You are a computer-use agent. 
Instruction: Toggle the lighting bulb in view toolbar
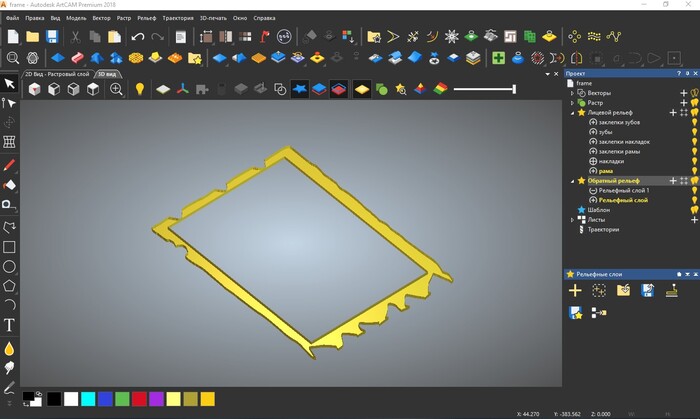140,90
